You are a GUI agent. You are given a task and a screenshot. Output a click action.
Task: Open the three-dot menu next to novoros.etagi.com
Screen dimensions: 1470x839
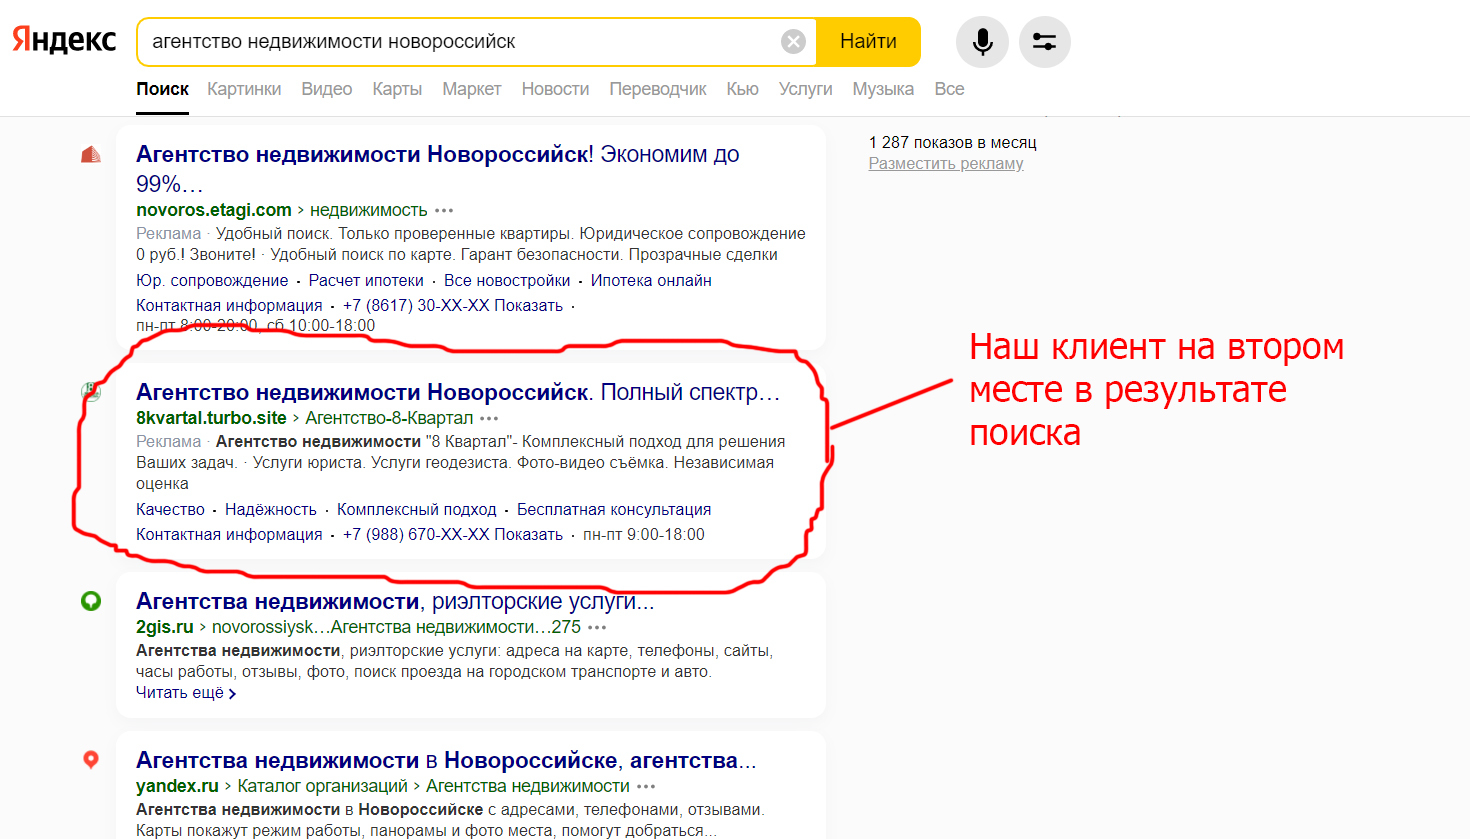coord(445,211)
